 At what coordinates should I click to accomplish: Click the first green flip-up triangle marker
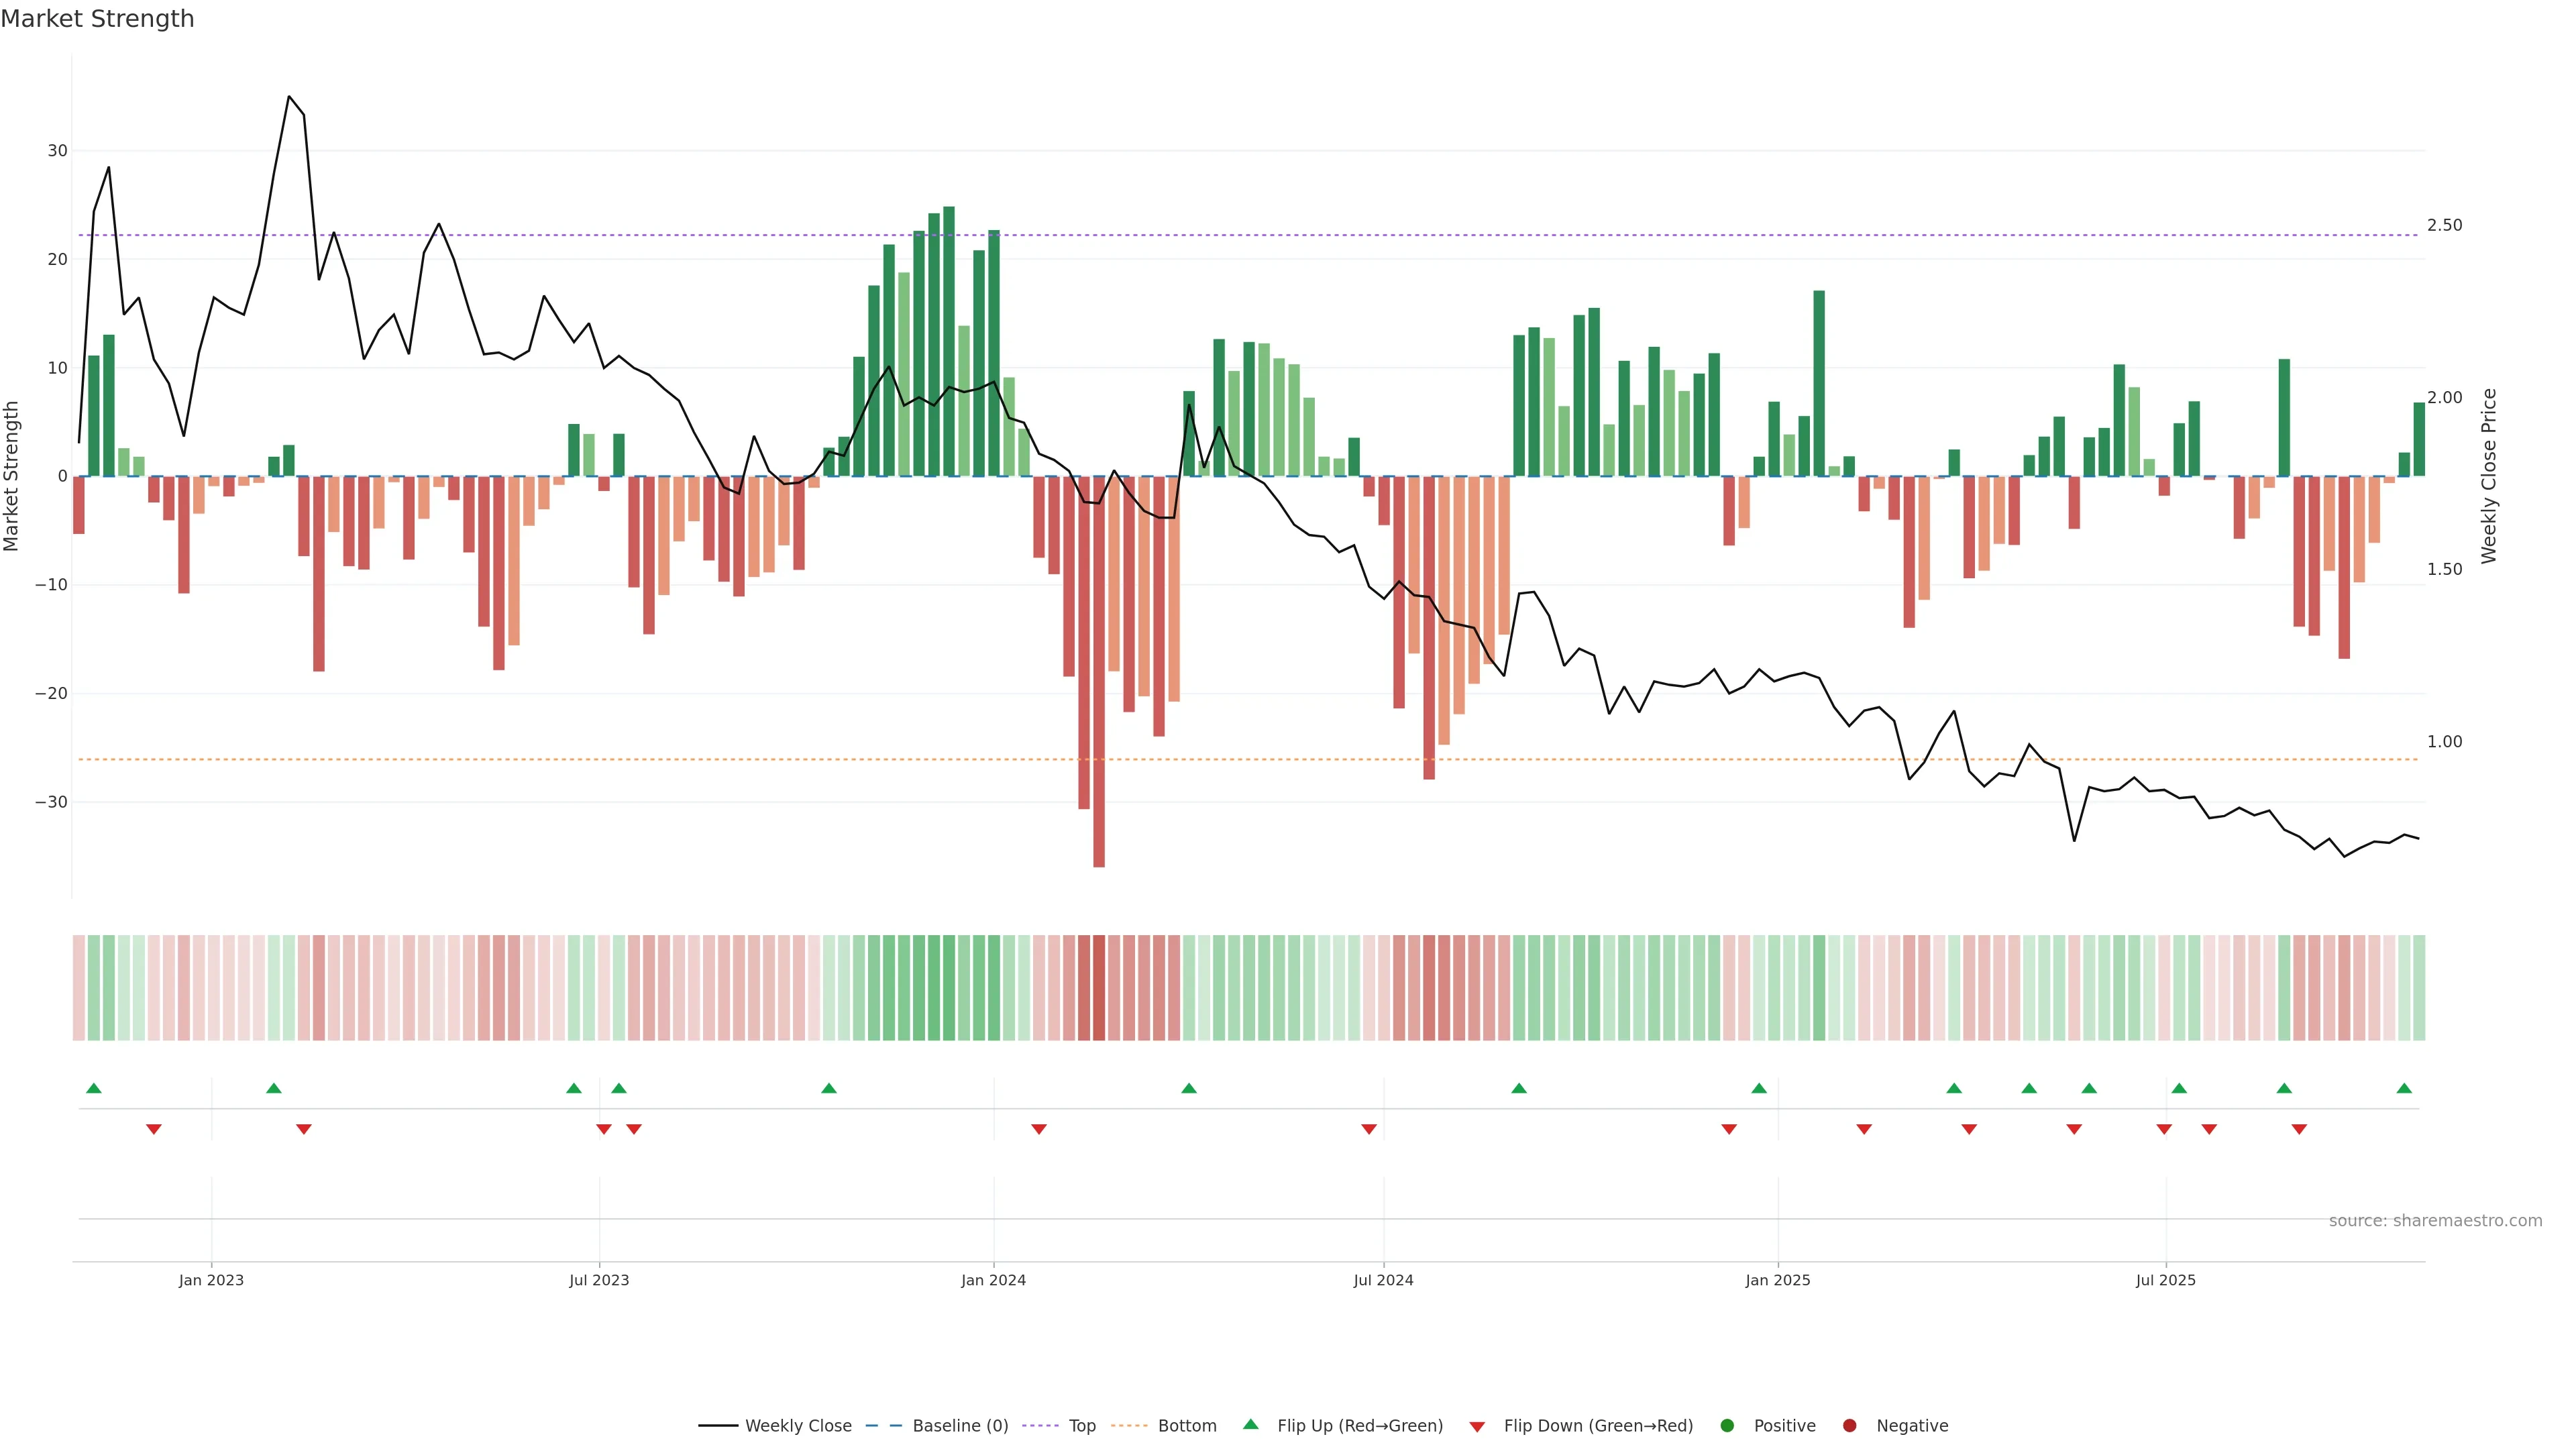click(x=94, y=1088)
